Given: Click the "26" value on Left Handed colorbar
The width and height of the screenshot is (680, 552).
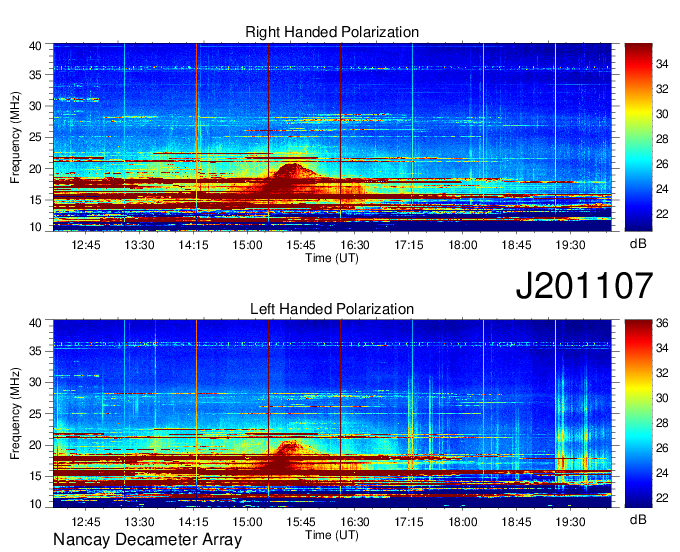Looking at the screenshot, I should [662, 448].
